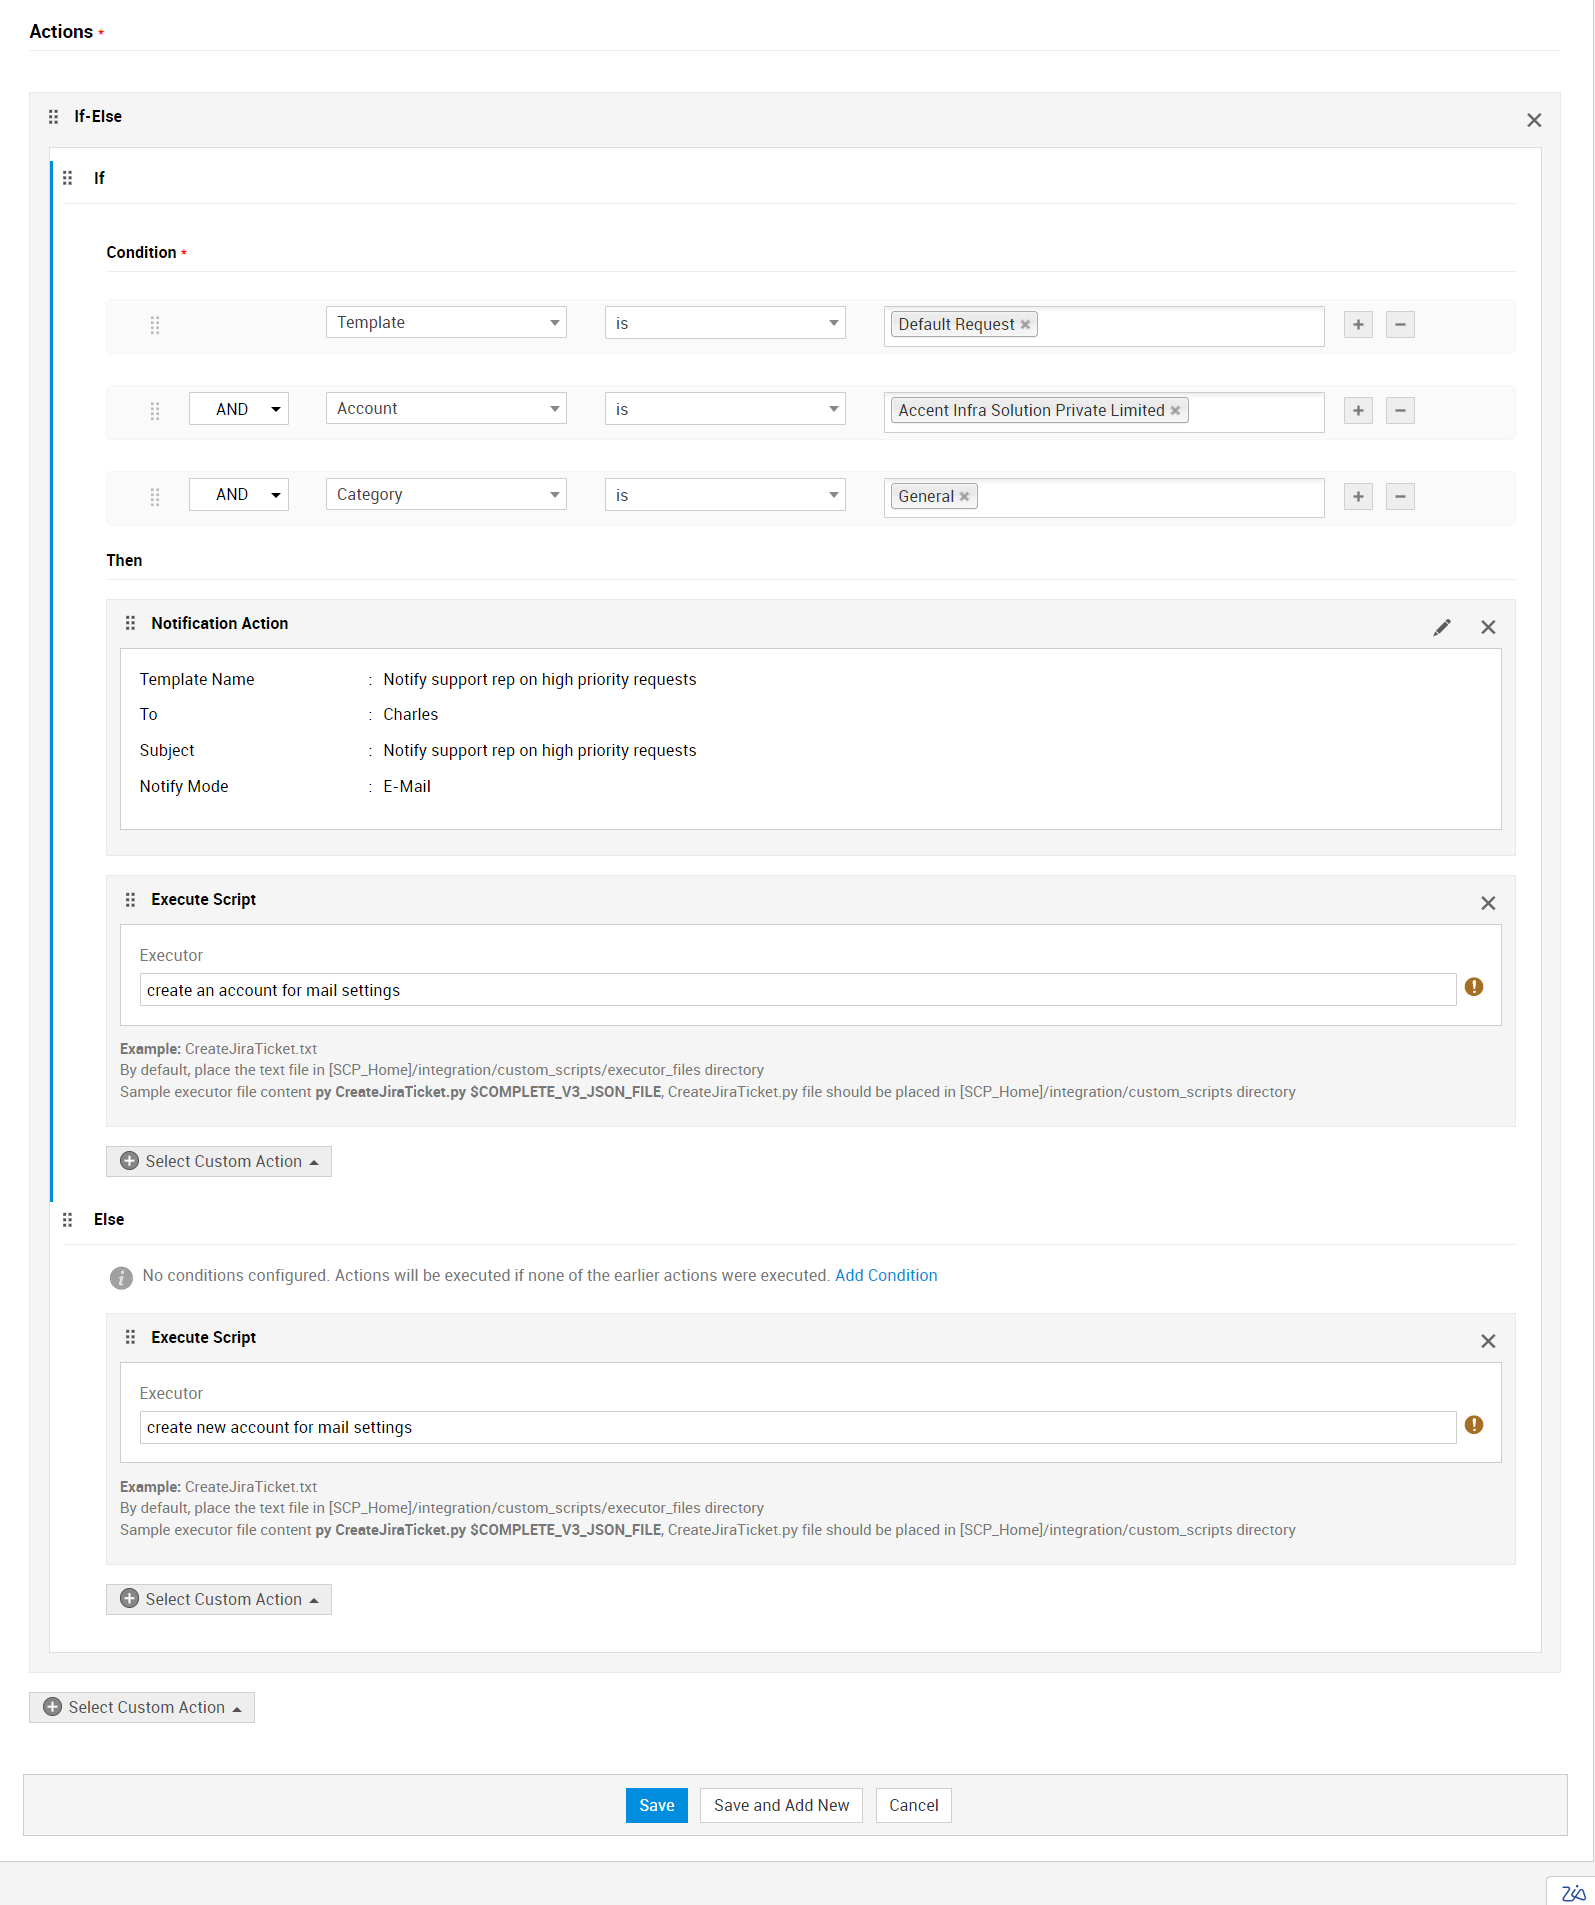Image resolution: width=1595 pixels, height=1905 pixels.
Task: Delete the If-Else action block
Action: click(x=1533, y=120)
